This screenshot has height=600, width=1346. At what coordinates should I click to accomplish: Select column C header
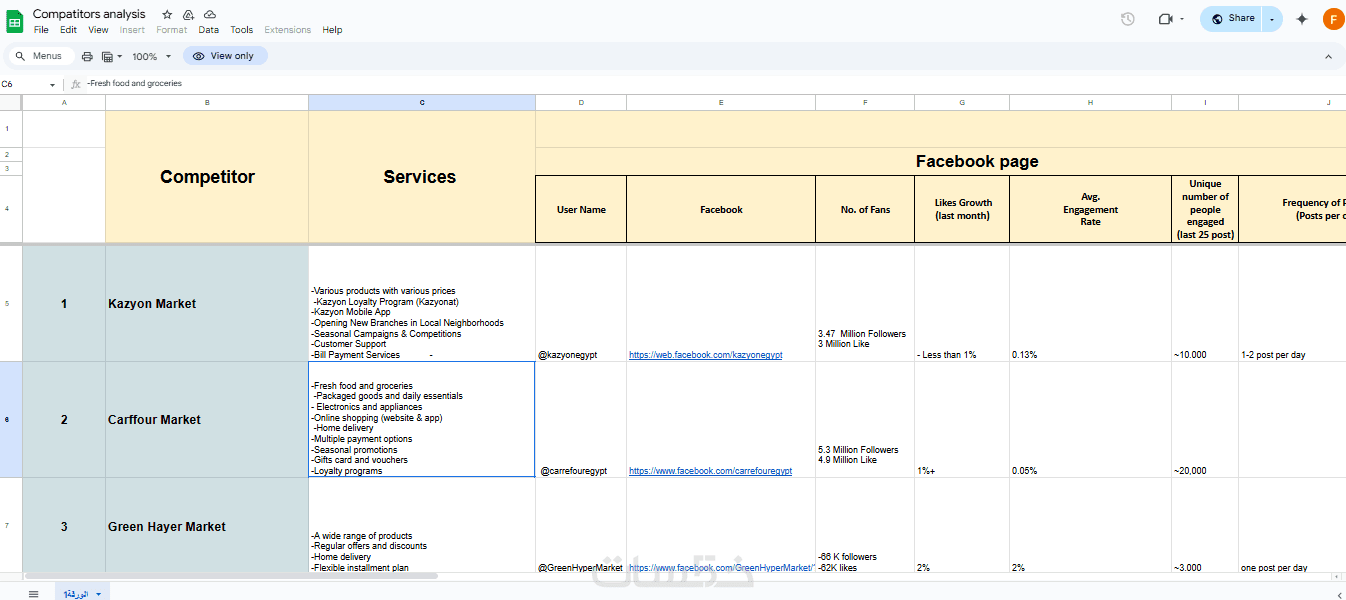(x=422, y=102)
